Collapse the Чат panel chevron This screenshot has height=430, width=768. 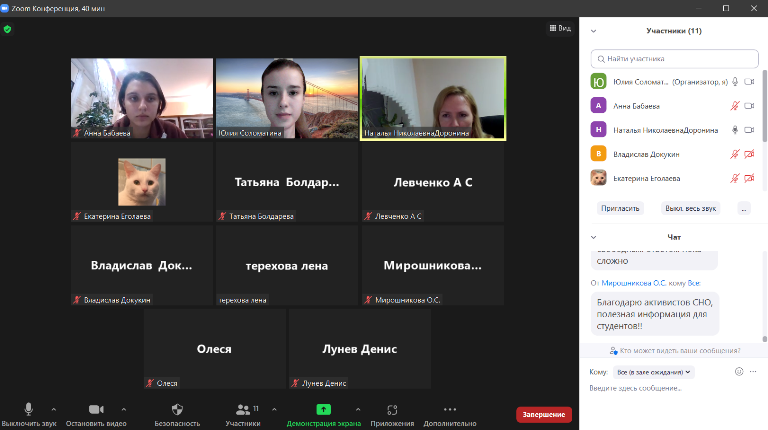click(594, 237)
